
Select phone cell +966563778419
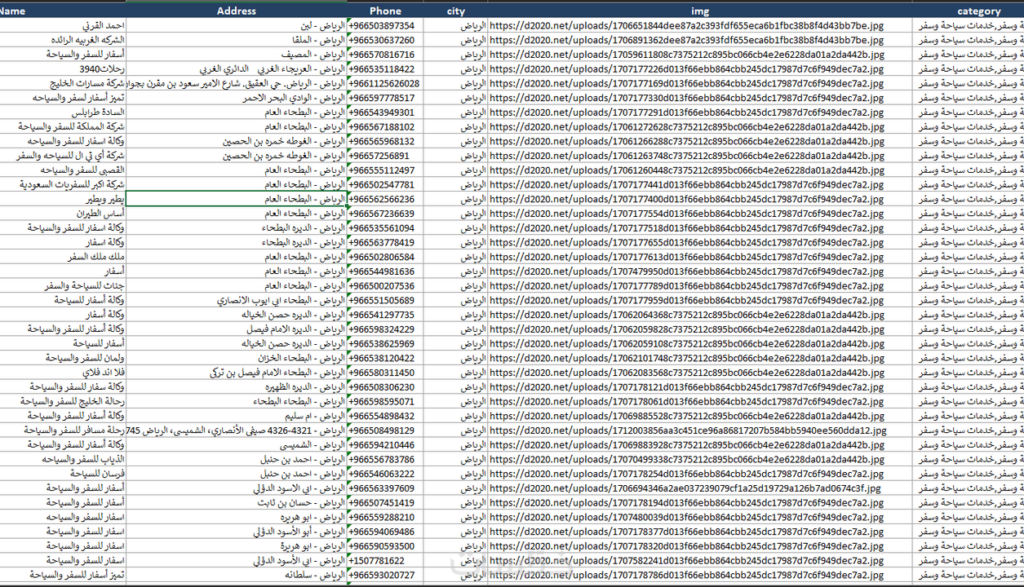(x=385, y=242)
